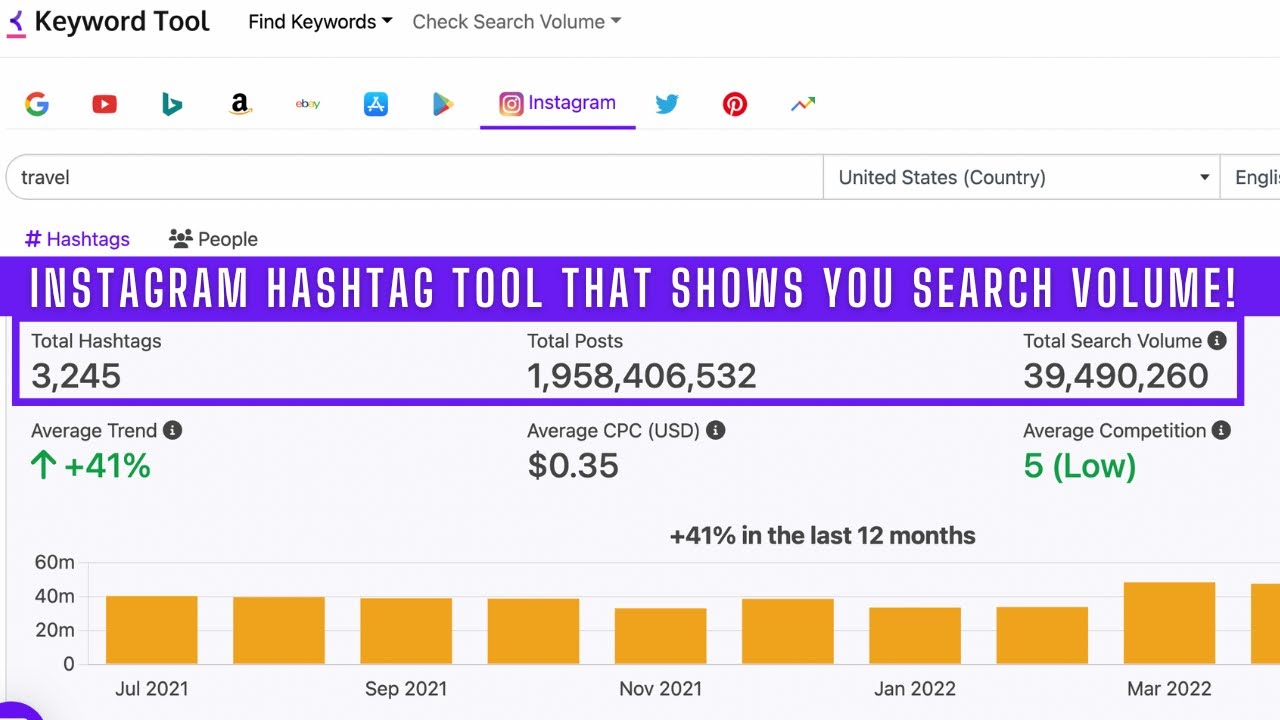Image resolution: width=1280 pixels, height=720 pixels.
Task: Click the Jan 2022 chart bar
Action: click(x=915, y=636)
